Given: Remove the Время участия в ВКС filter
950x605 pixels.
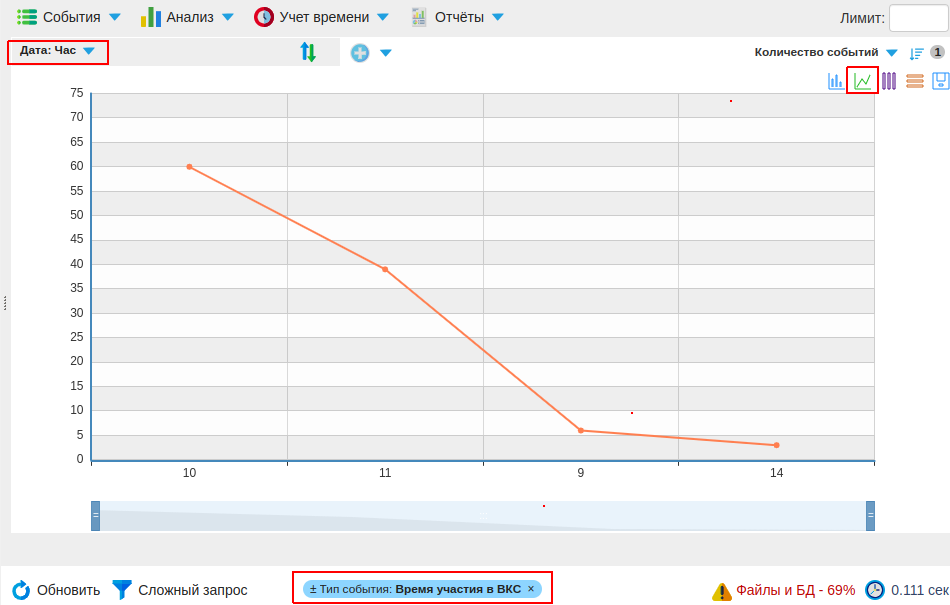Looking at the screenshot, I should click(x=531, y=589).
